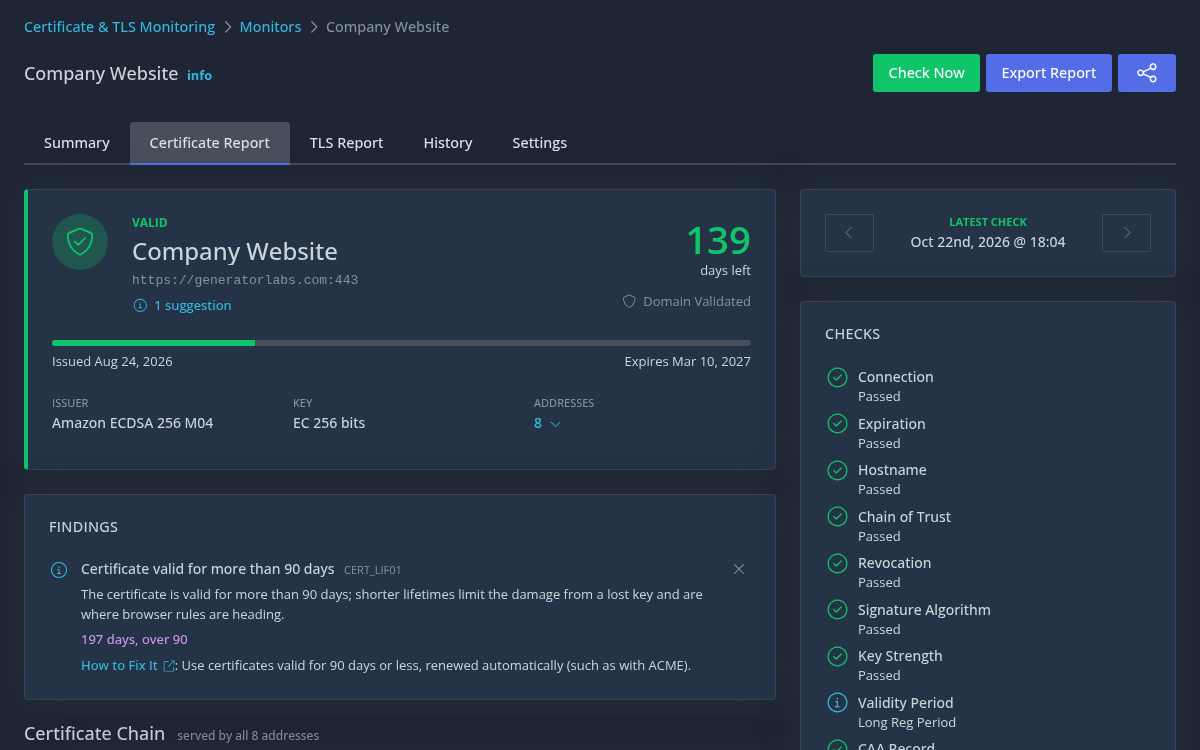This screenshot has height=750, width=1200.
Task: Switch to the Summary tab
Action: (x=77, y=143)
